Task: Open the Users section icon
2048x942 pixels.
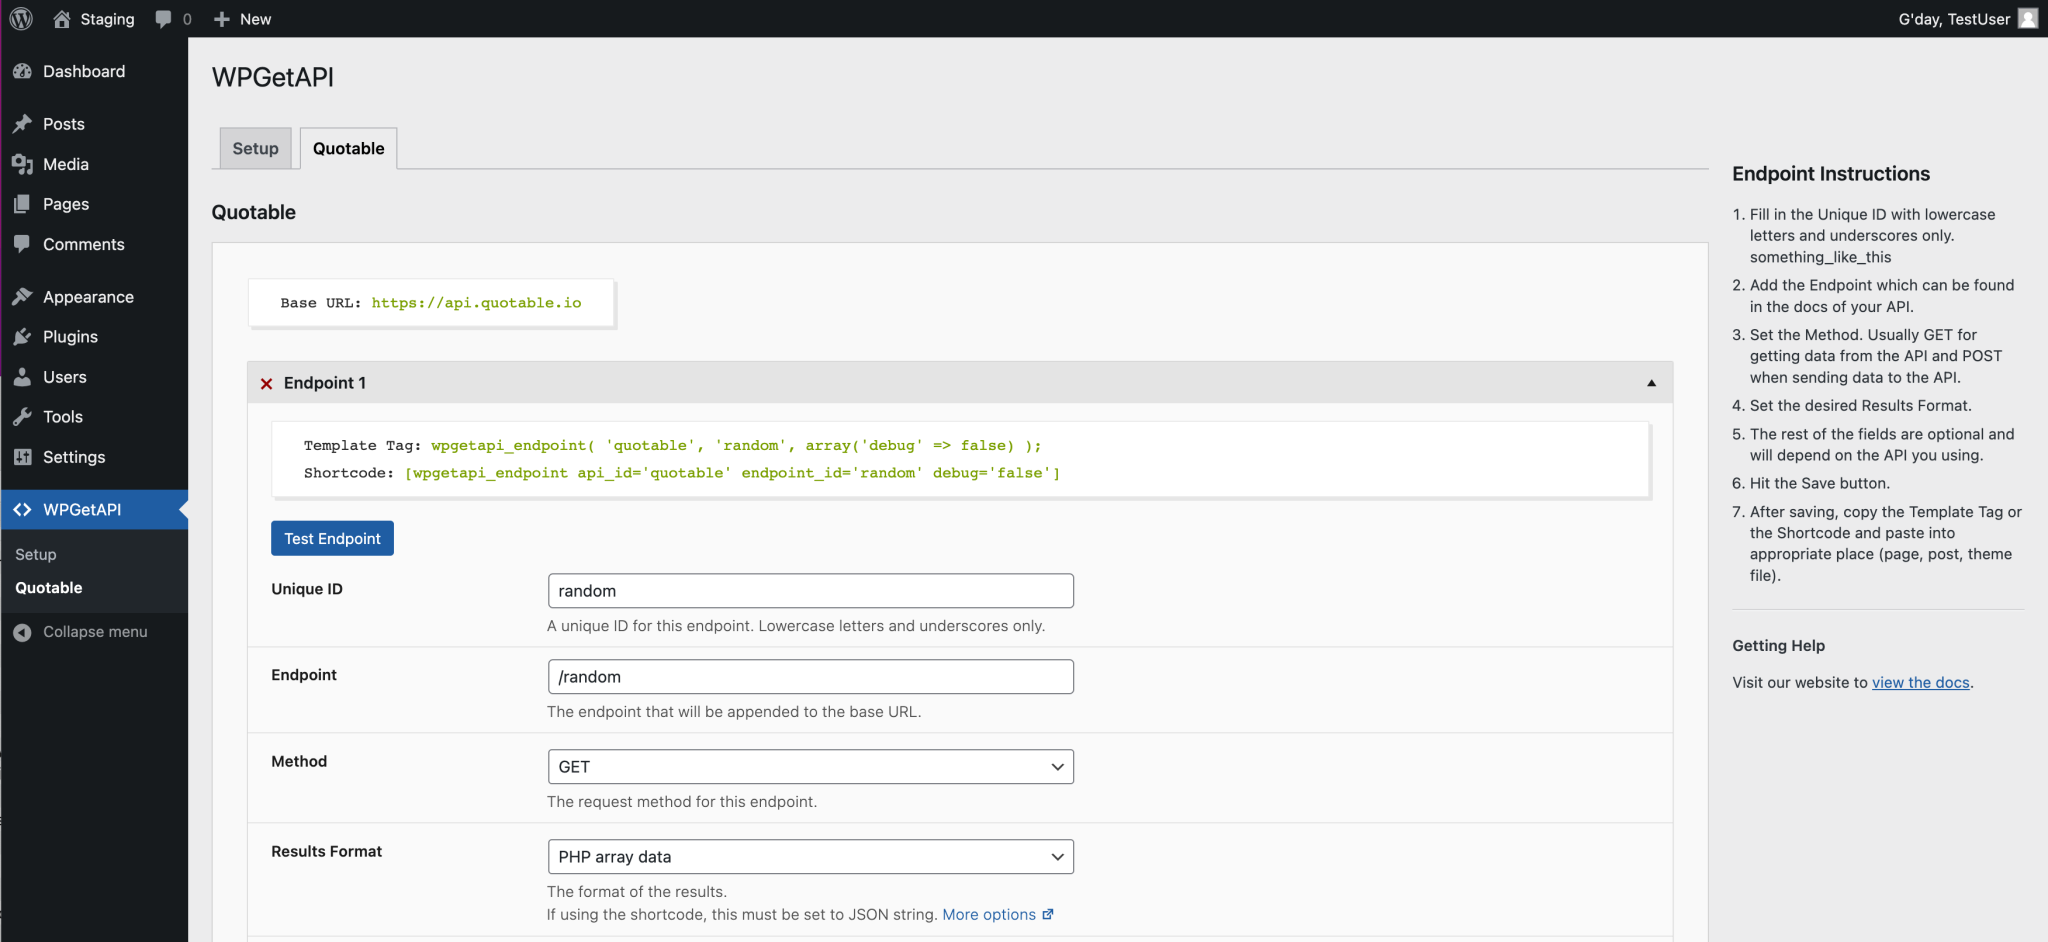Action: 25,377
